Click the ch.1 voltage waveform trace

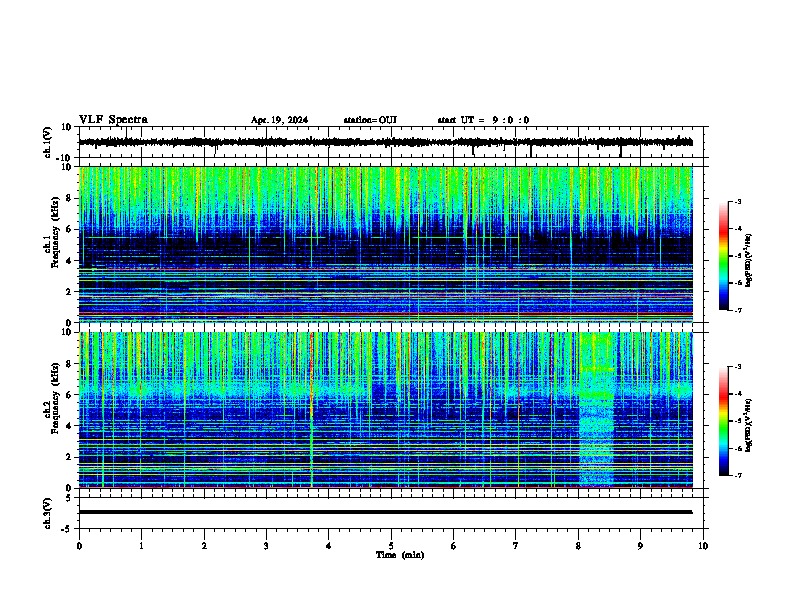(385, 142)
